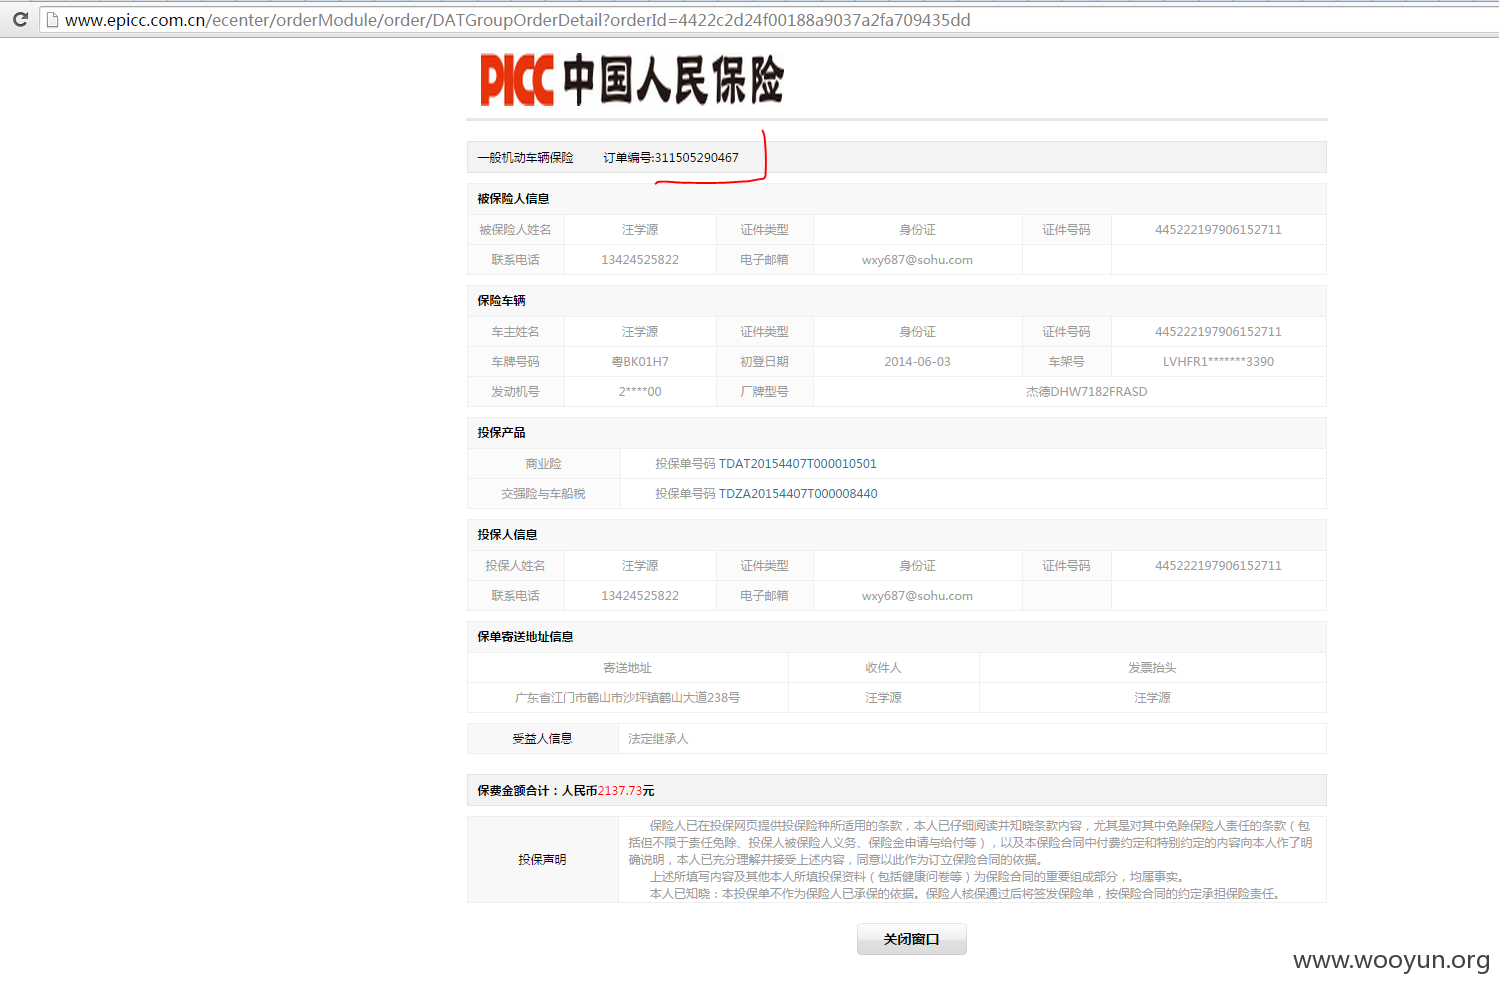Select 汪学源 under 收件人 column
Screen dimensions: 1499x989
click(x=883, y=698)
